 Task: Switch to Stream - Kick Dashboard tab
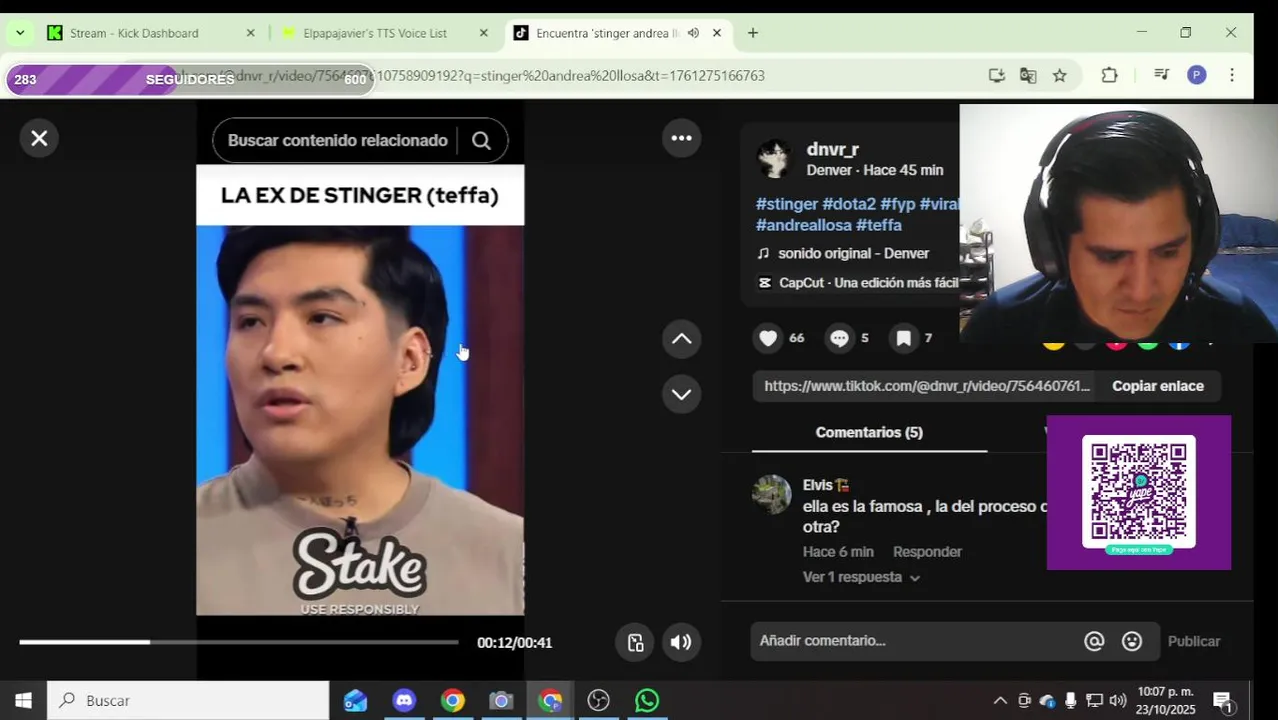[134, 33]
